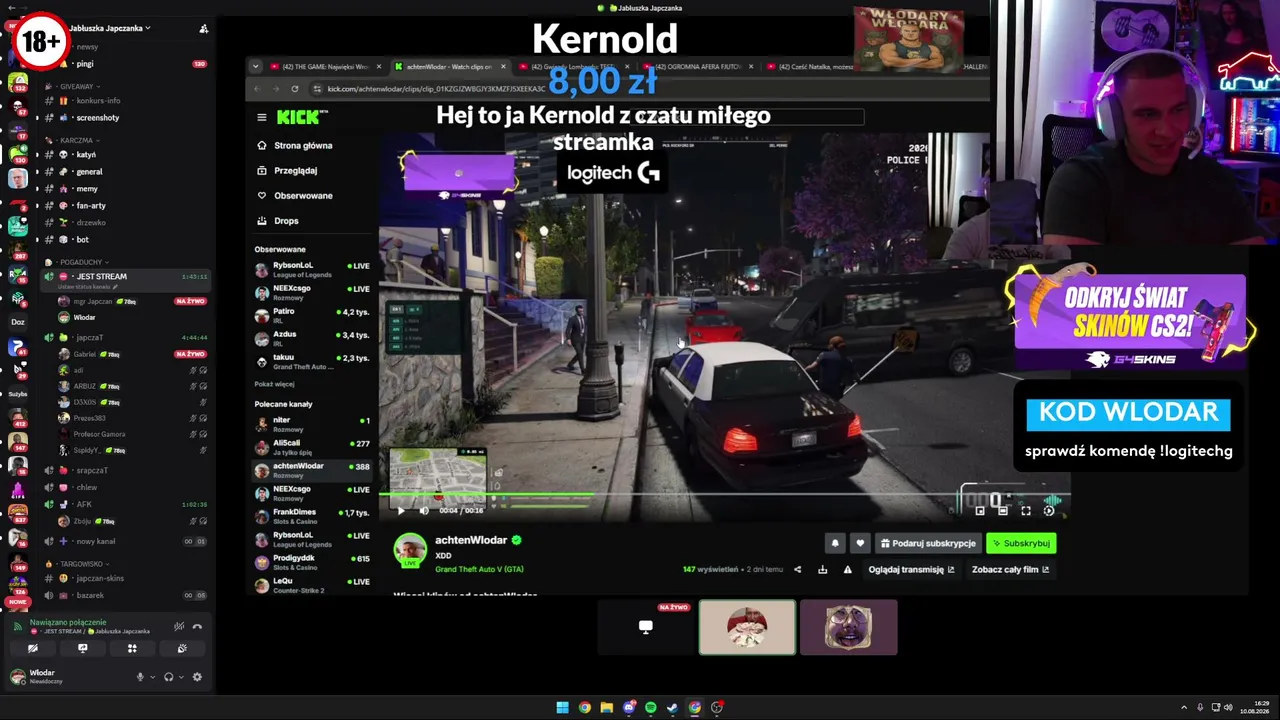Download the clip with download icon
This screenshot has width=1280, height=720.
(x=822, y=570)
